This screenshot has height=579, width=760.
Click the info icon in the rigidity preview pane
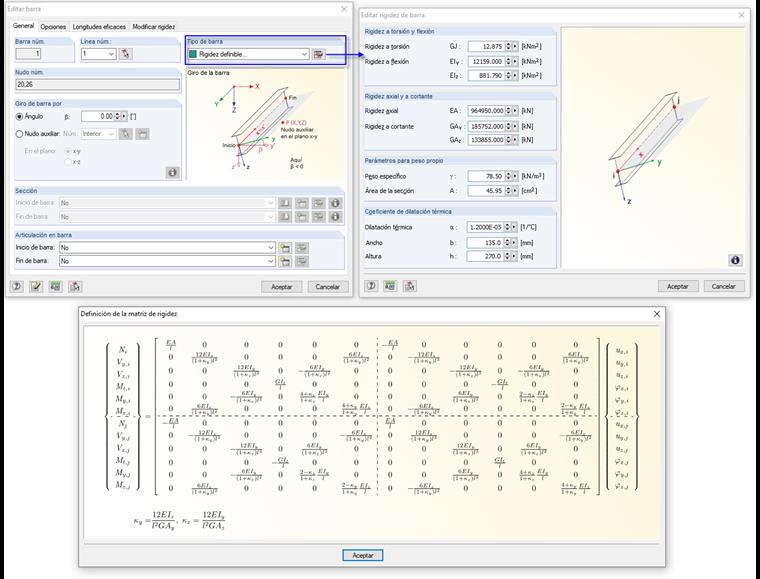tap(735, 260)
